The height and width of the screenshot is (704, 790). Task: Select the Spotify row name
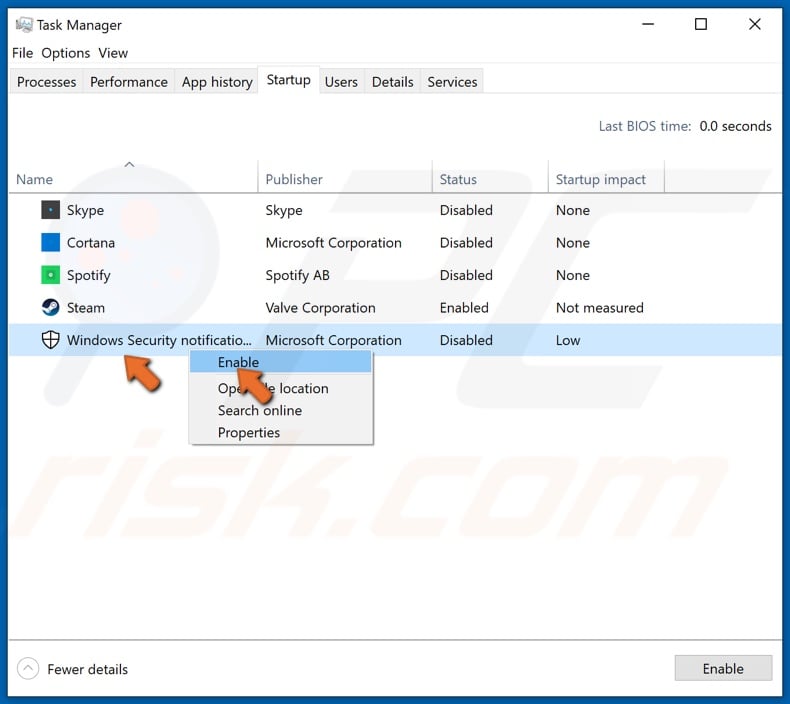[89, 276]
